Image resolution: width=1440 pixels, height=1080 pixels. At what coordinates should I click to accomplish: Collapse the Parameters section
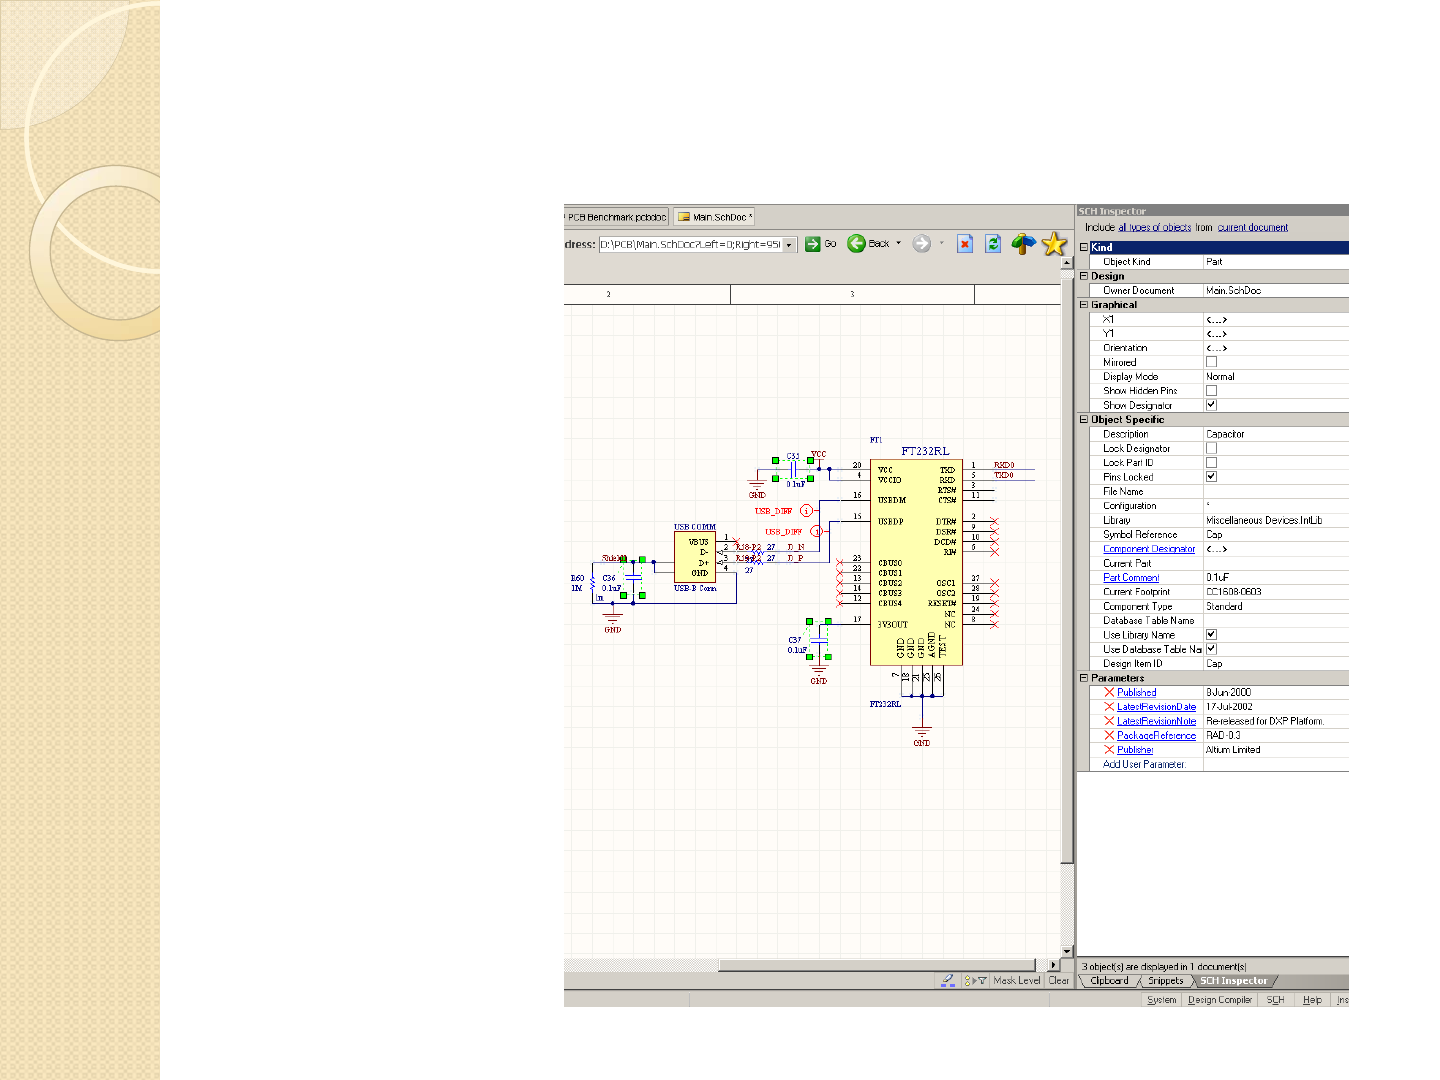tap(1084, 678)
